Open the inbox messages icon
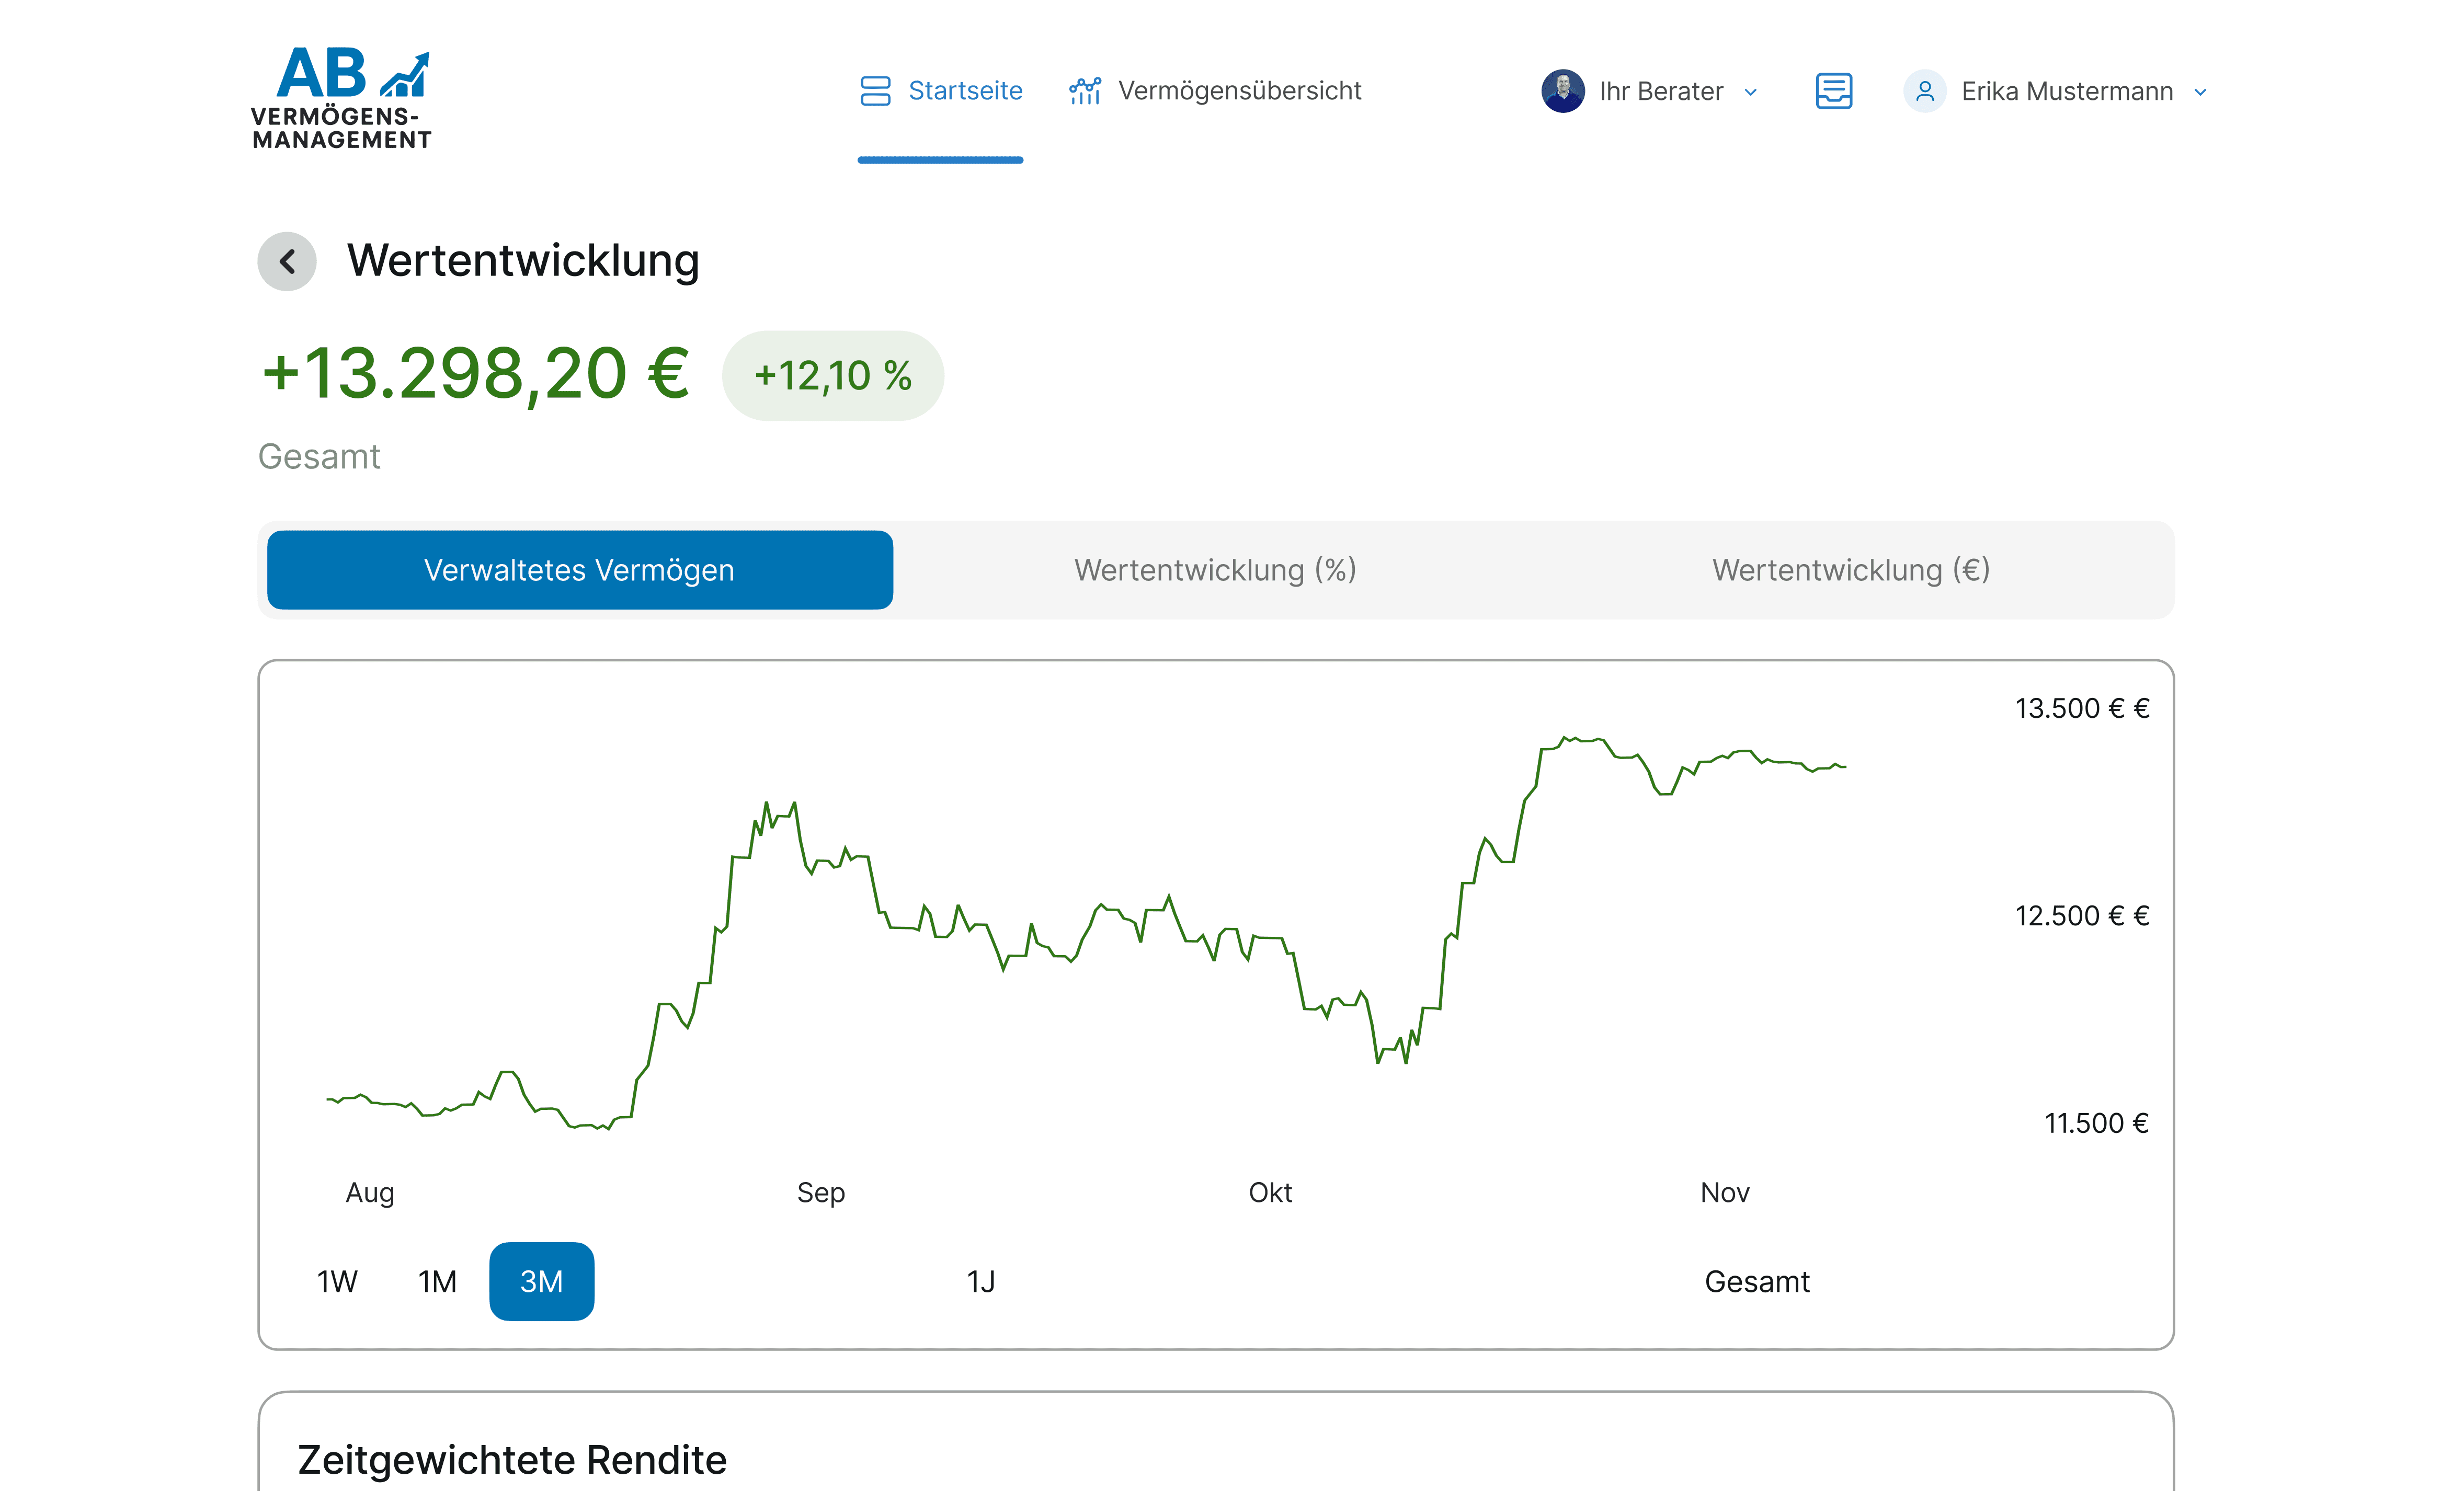Viewport: 2464px width, 1491px height. pyautogui.click(x=1833, y=91)
